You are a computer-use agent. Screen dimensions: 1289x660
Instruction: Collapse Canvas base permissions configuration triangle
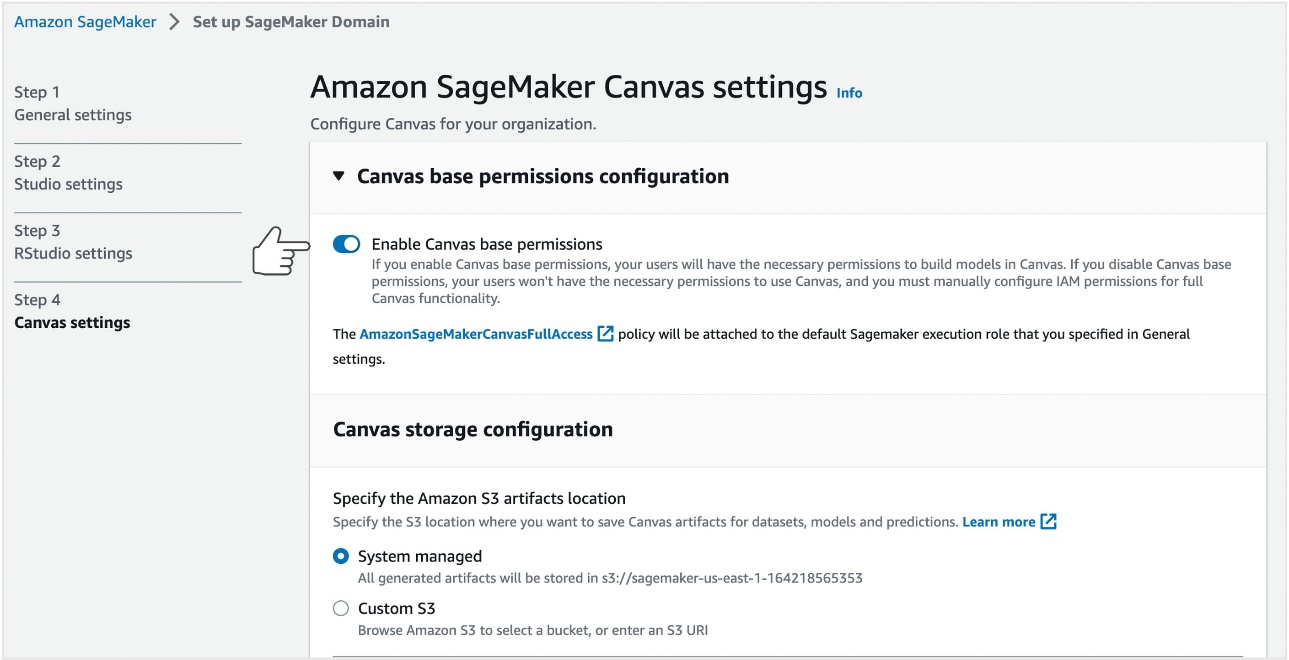point(338,176)
